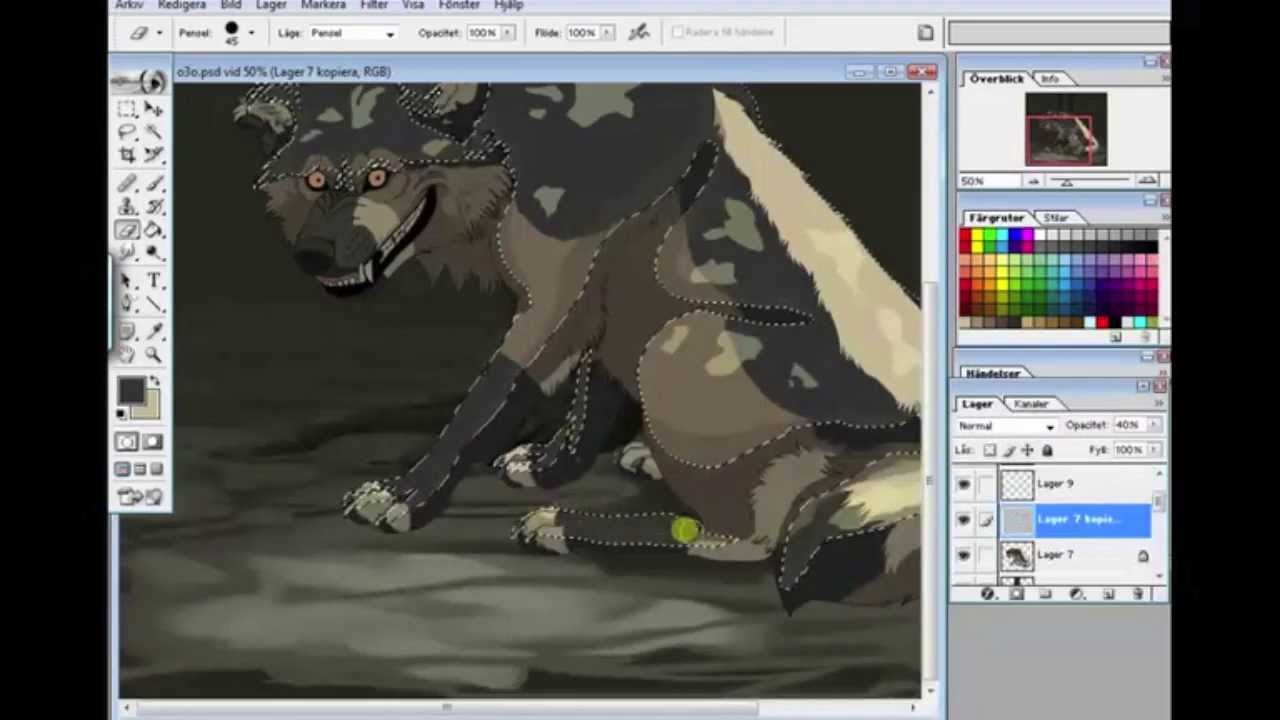Open the Markera menu

[x=323, y=5]
